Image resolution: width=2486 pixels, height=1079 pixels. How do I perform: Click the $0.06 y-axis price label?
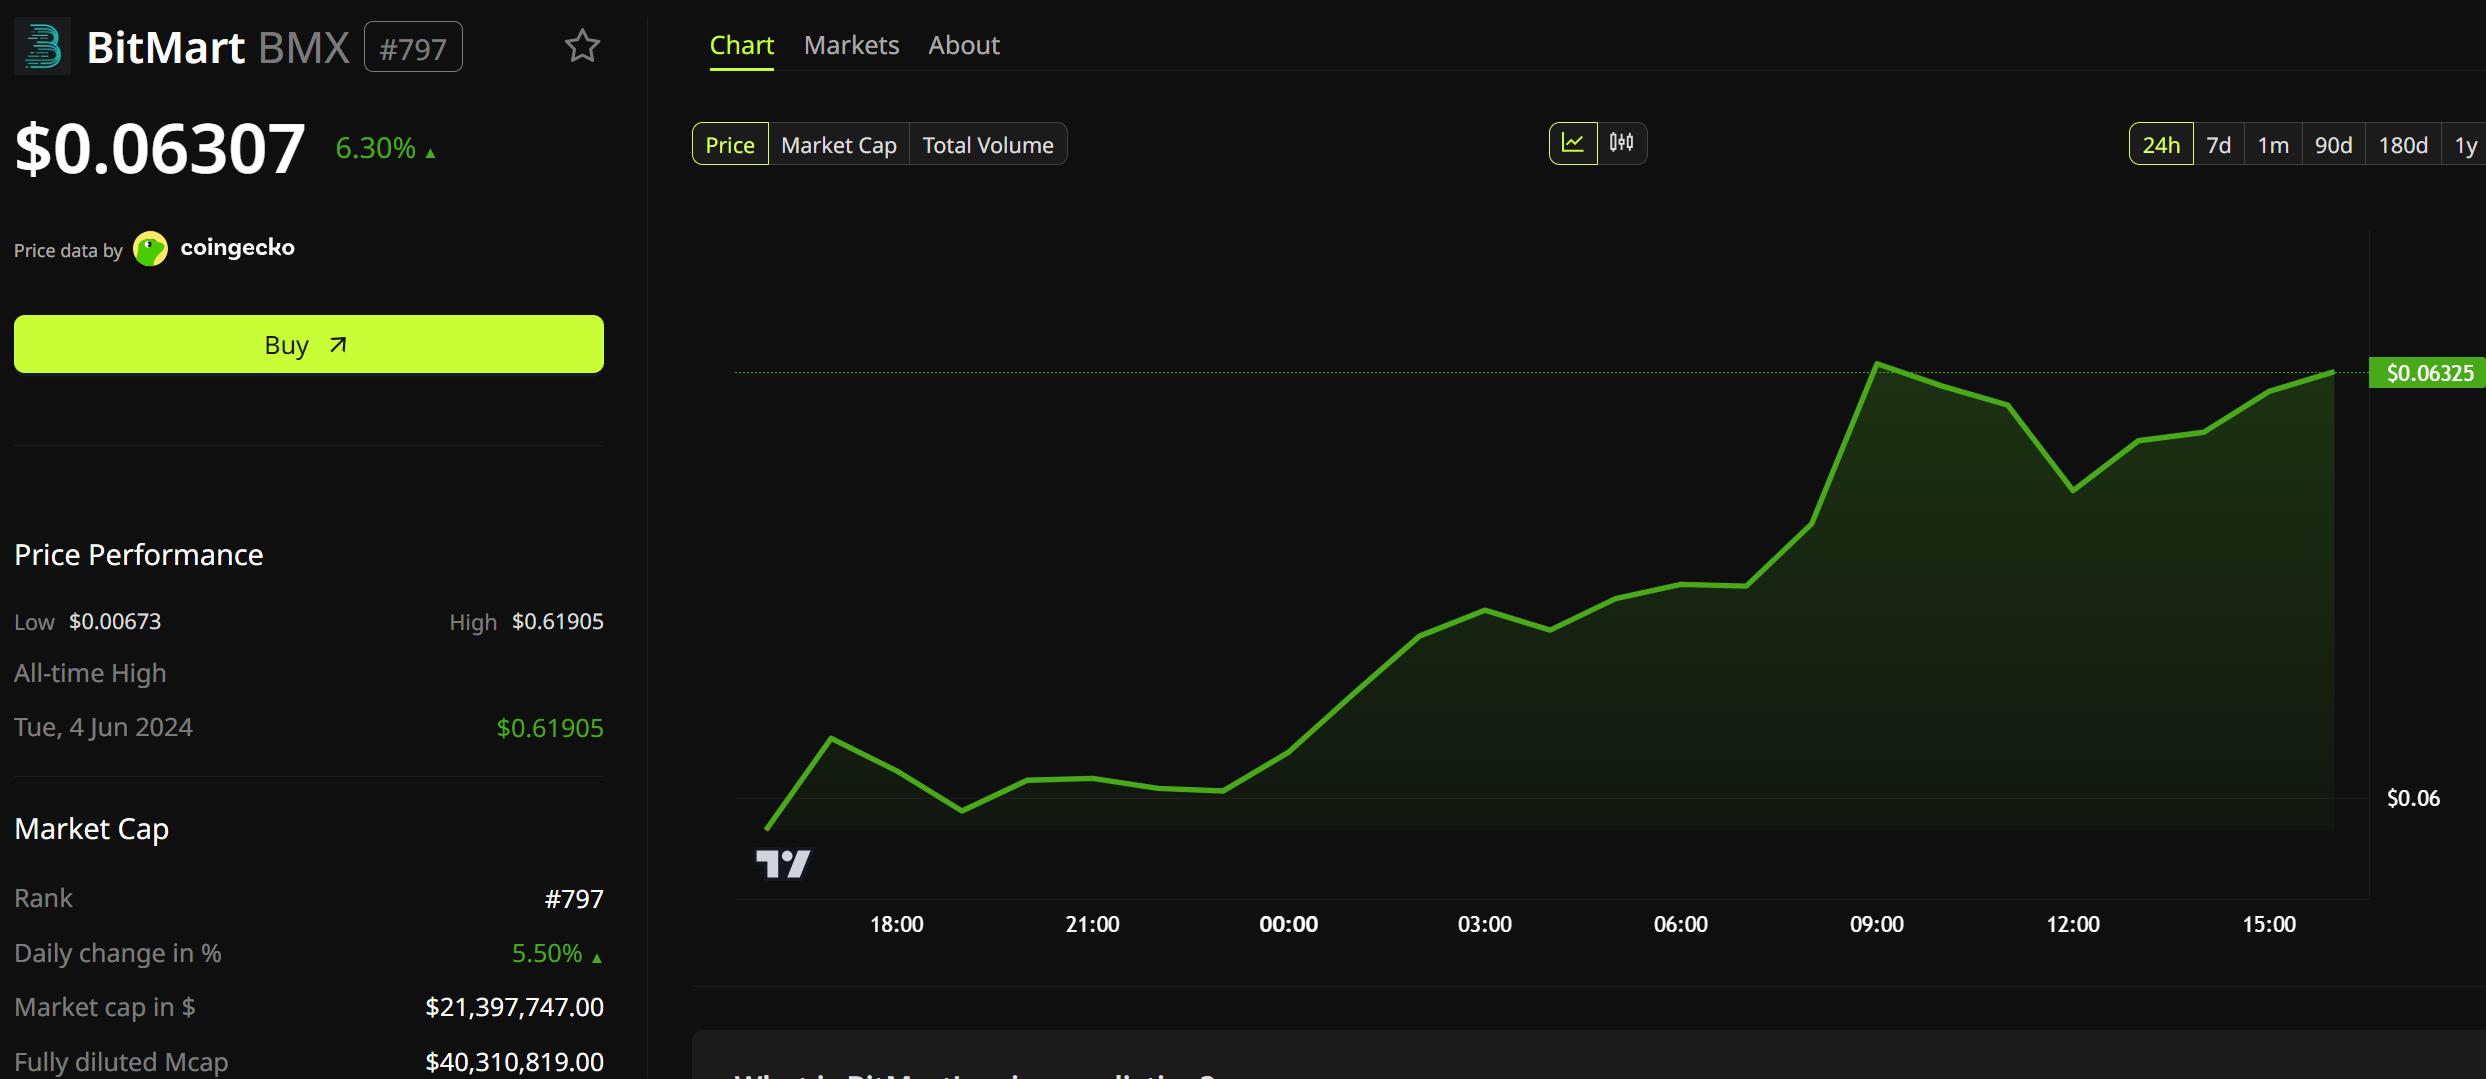point(2413,798)
